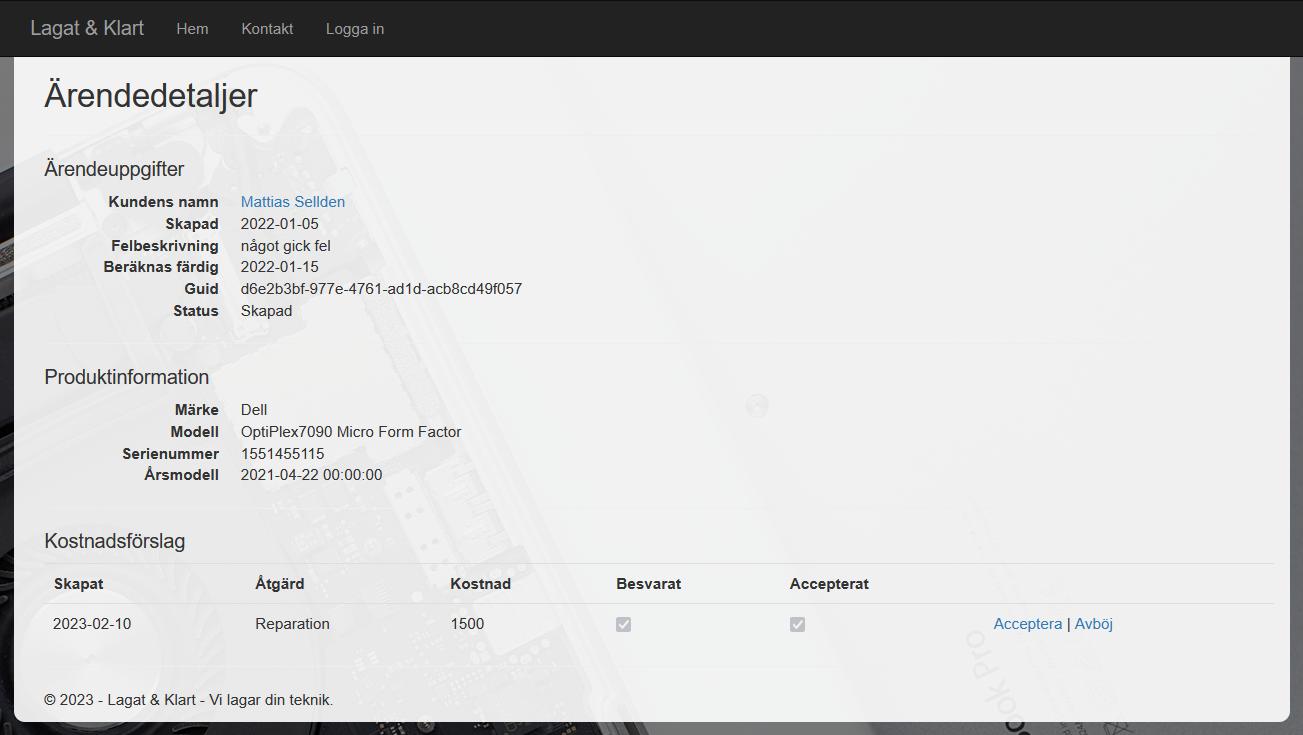Click the Kundens namn label

164,202
